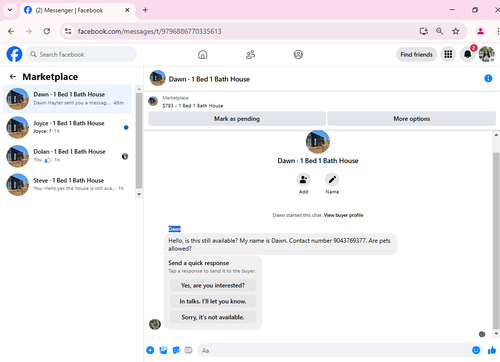
Task: Send a thumbs up like
Action: pyautogui.click(x=492, y=350)
